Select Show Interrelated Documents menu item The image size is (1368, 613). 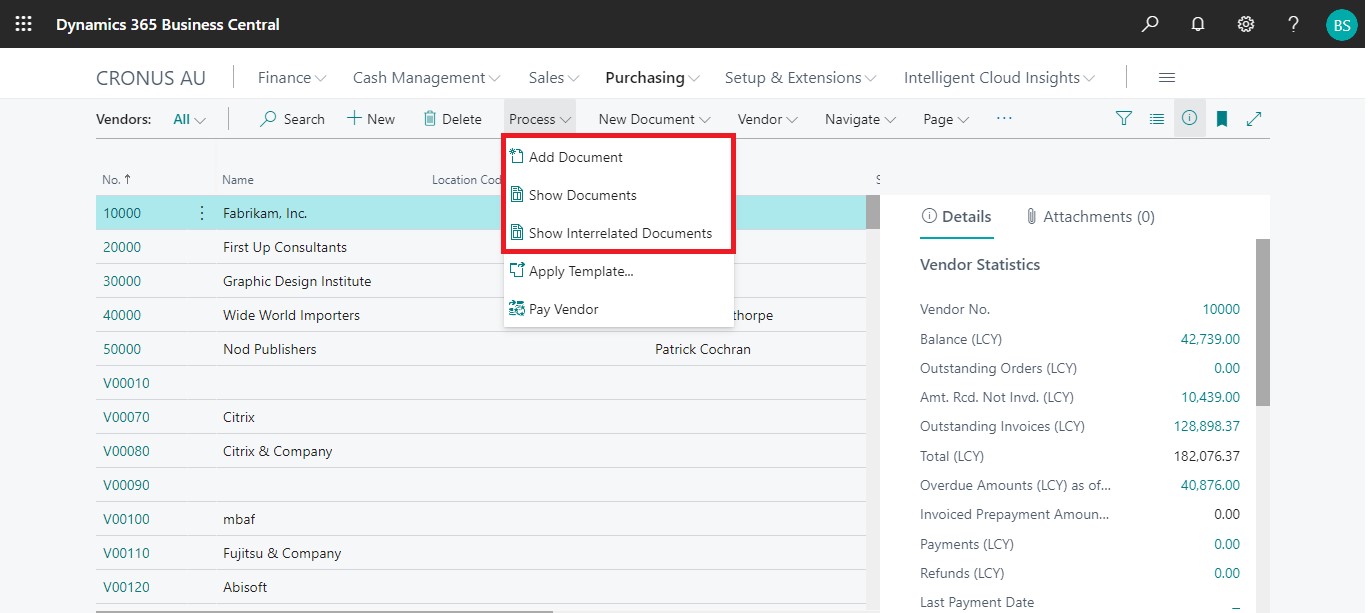click(619, 233)
